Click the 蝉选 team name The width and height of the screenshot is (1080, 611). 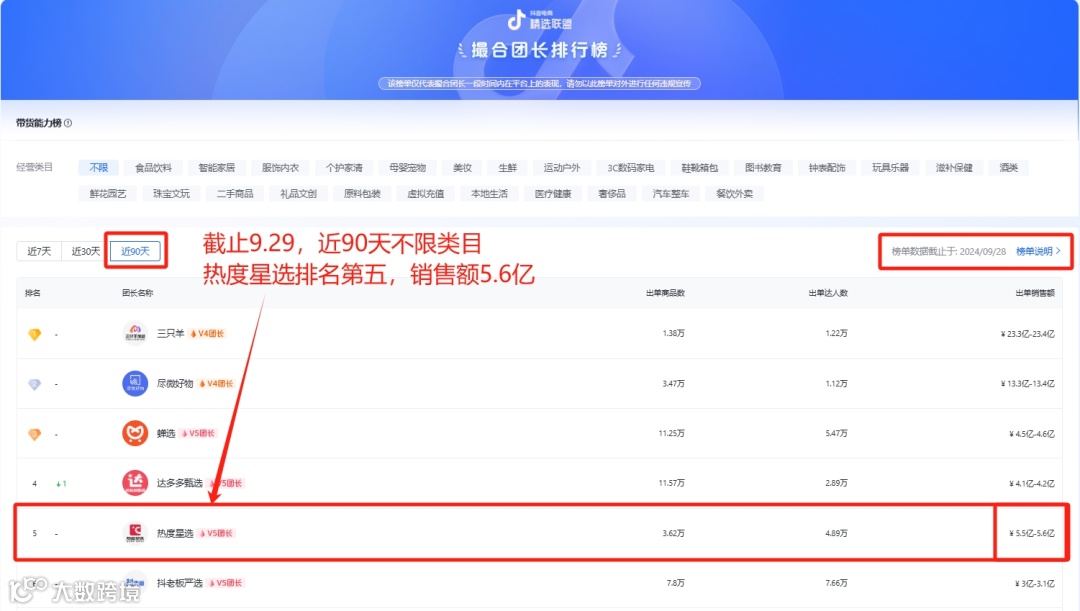click(x=166, y=433)
